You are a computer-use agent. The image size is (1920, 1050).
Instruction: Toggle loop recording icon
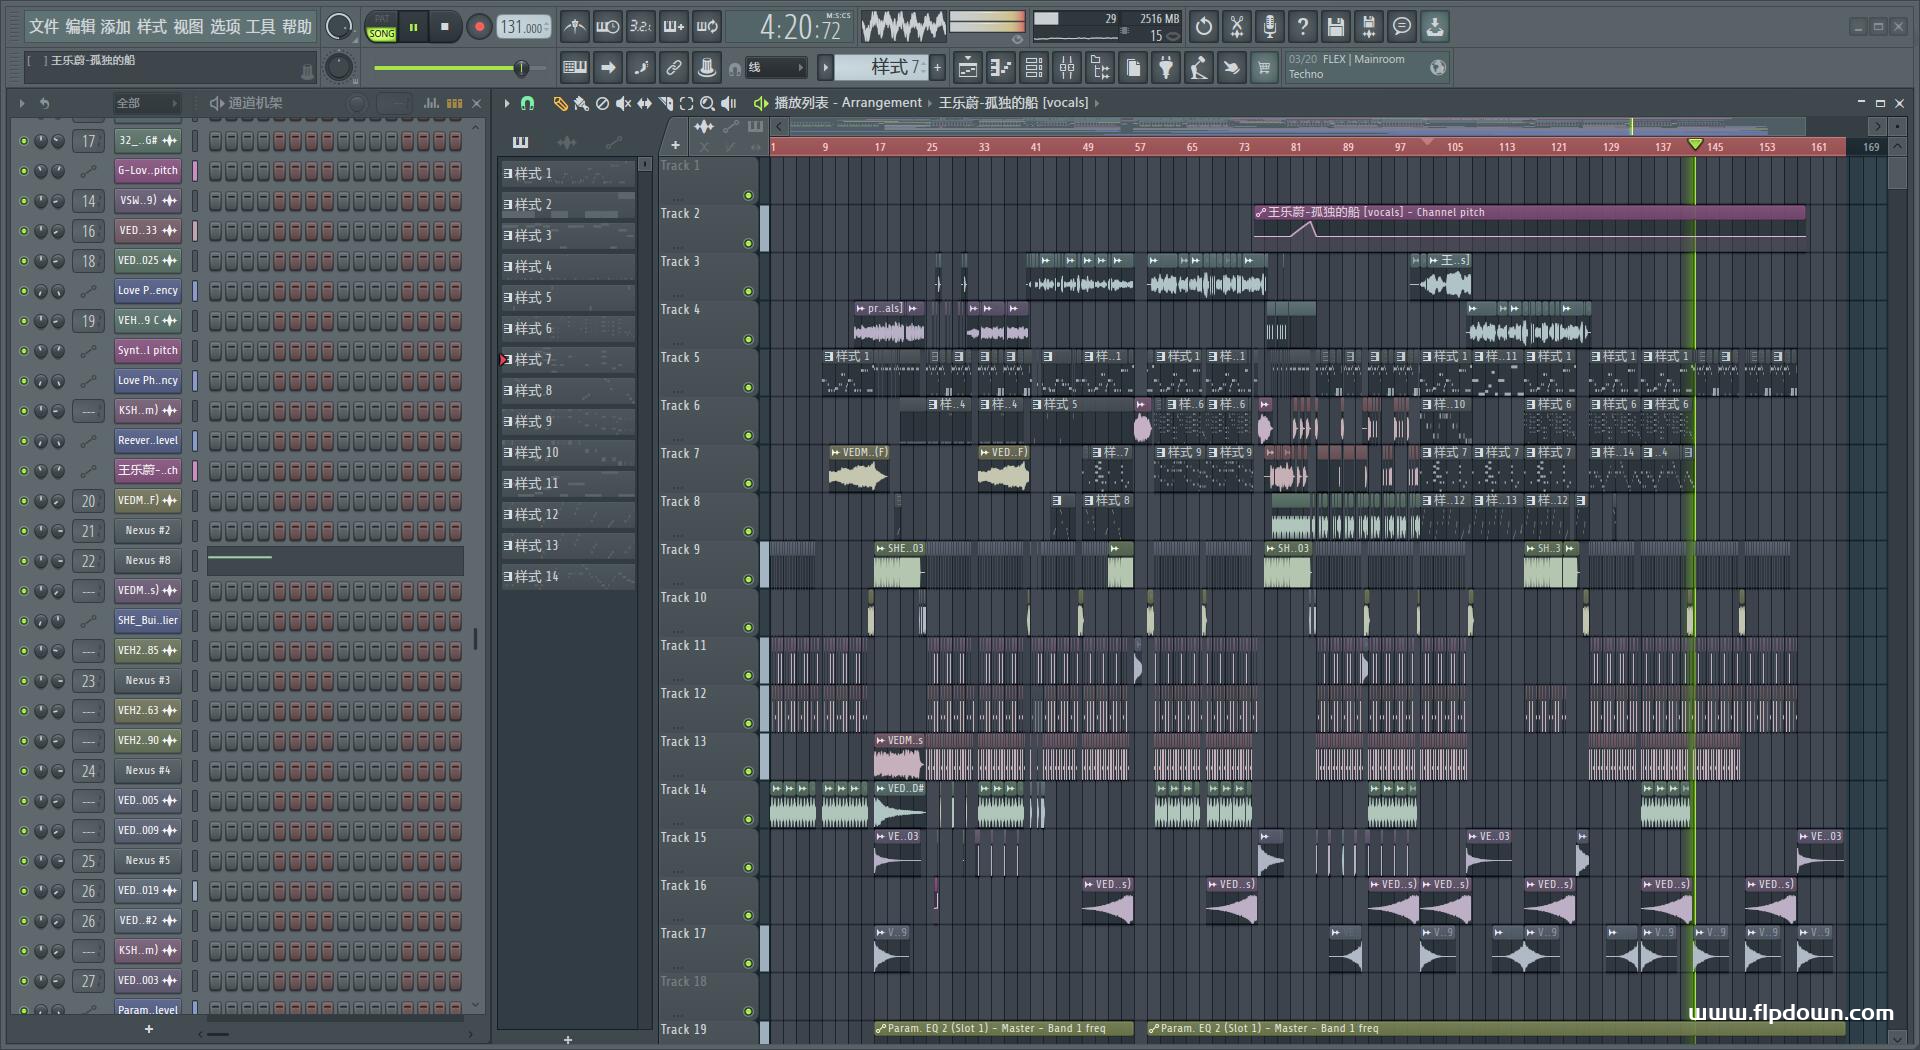pyautogui.click(x=707, y=27)
